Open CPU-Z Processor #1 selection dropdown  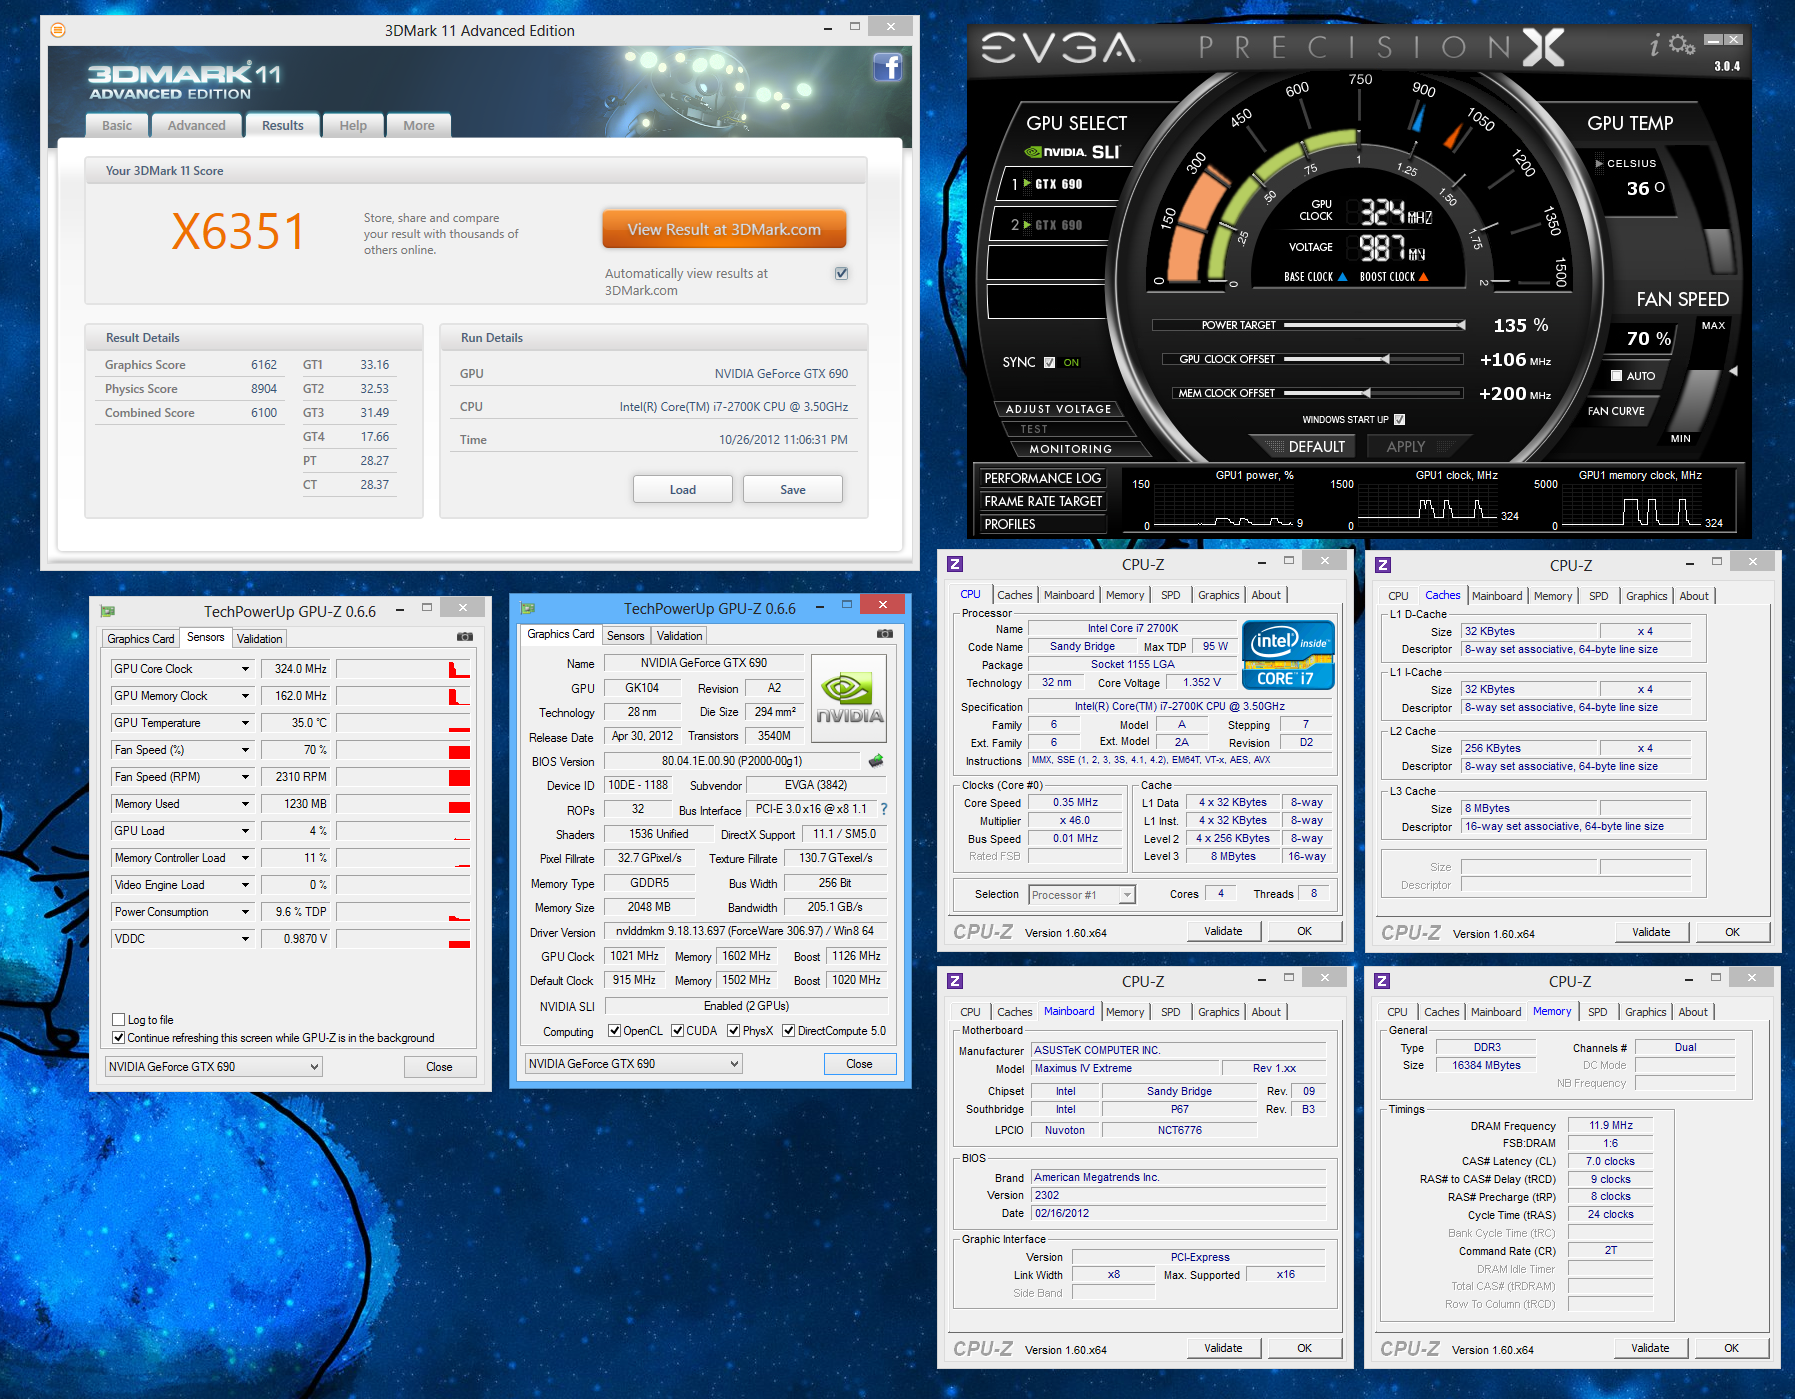(x=1082, y=895)
